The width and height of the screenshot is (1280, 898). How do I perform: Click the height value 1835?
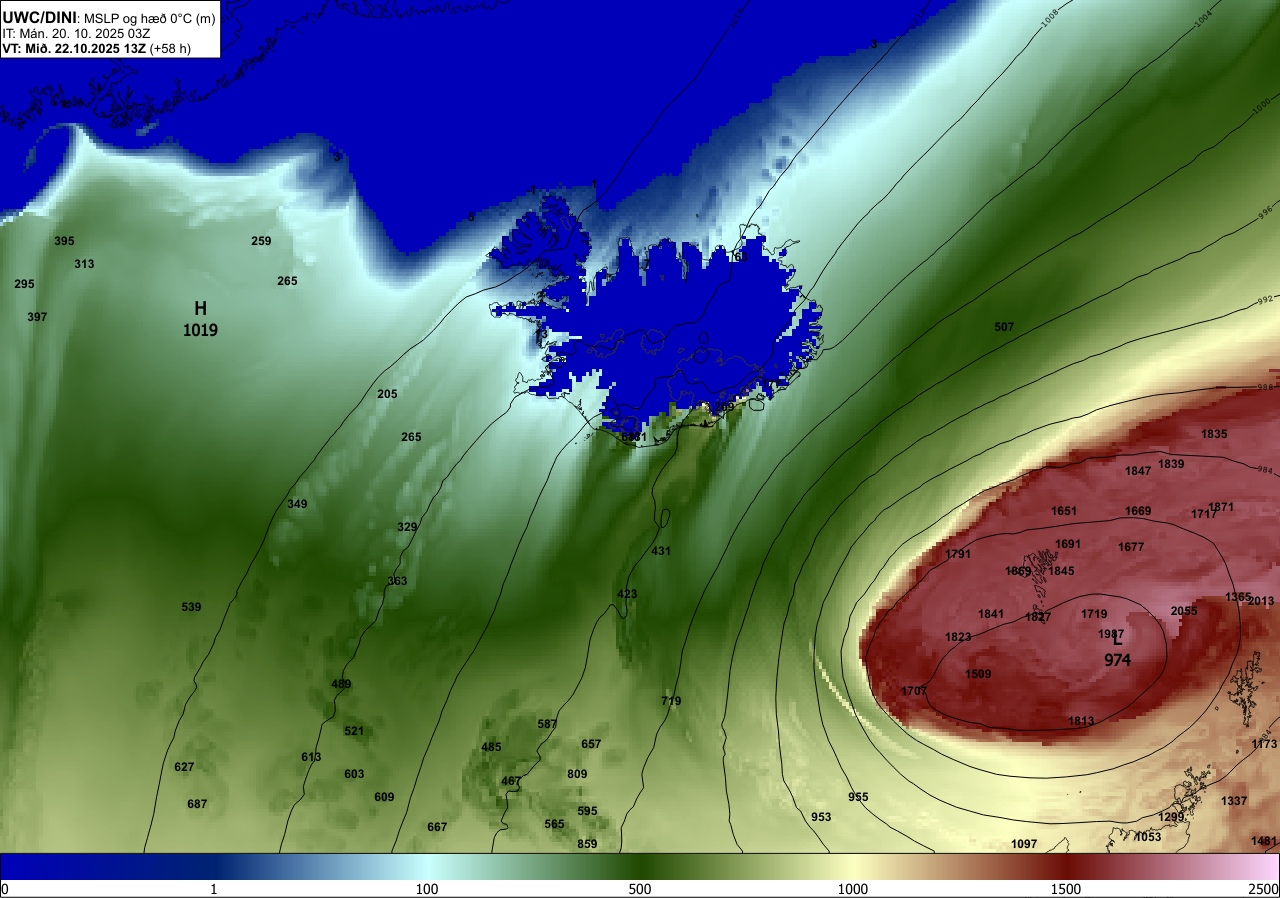pyautogui.click(x=1214, y=434)
